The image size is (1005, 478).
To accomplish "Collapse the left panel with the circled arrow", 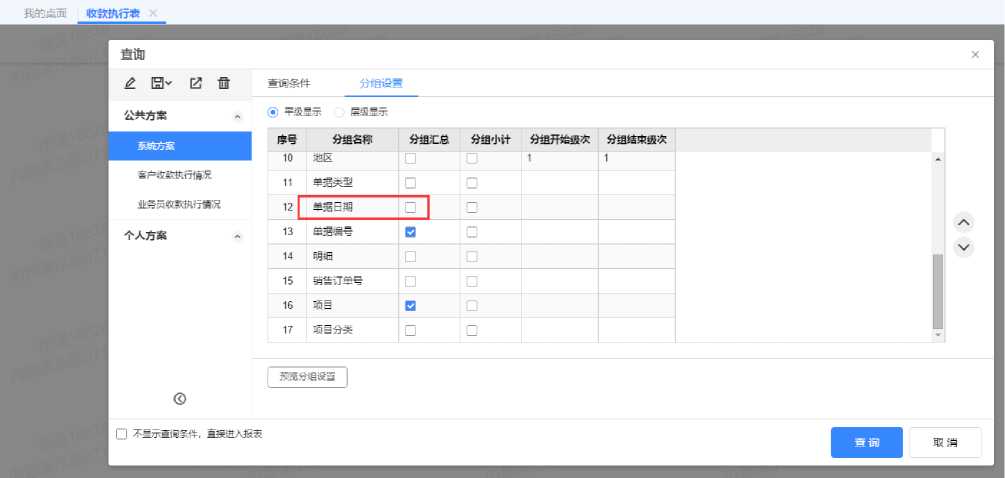I will click(x=180, y=399).
